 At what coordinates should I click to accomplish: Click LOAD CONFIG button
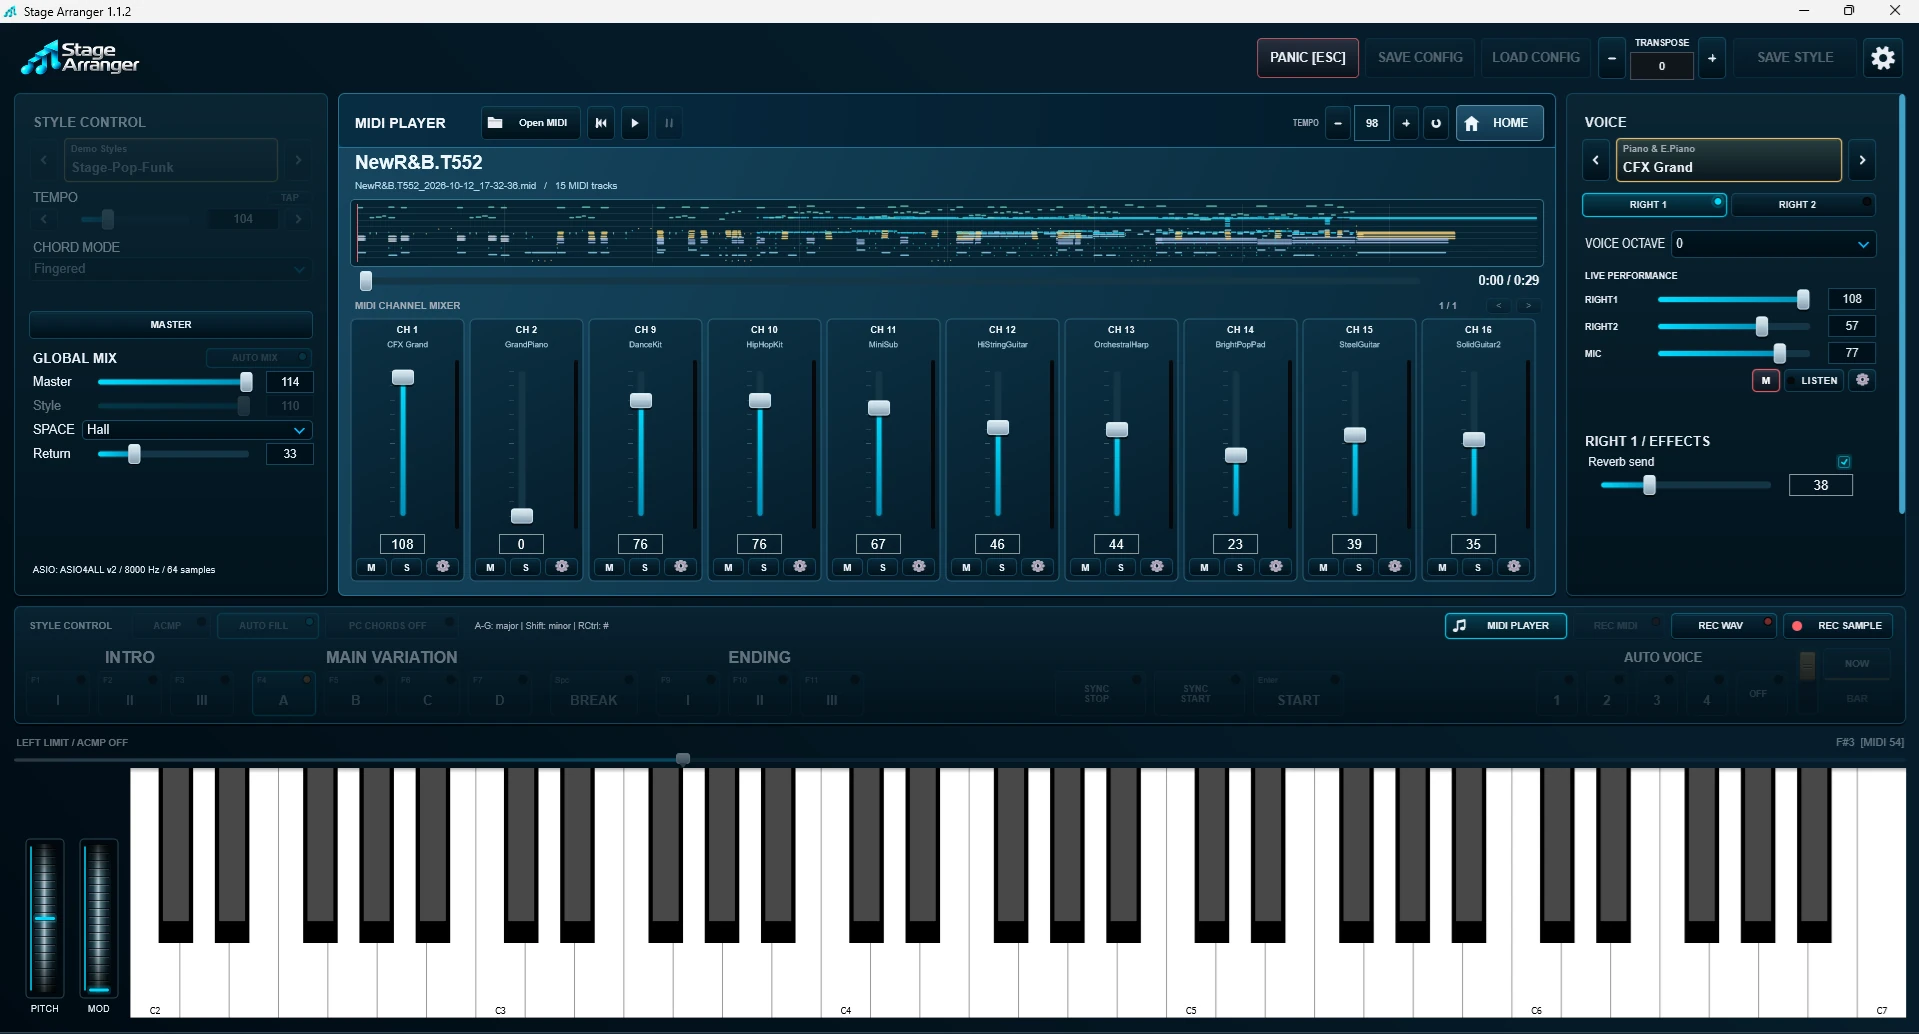point(1536,58)
